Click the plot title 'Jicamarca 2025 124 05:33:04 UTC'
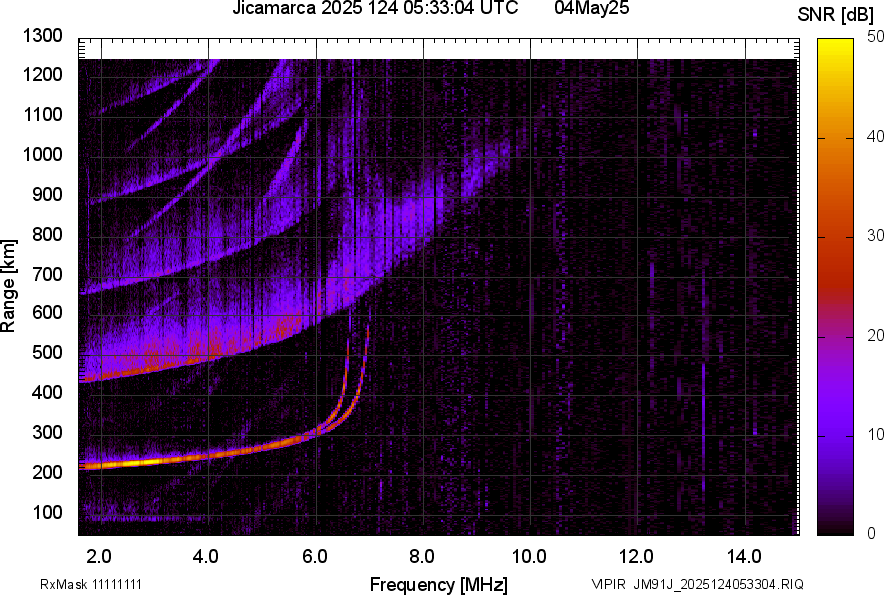Image resolution: width=884 pixels, height=595 pixels. click(x=375, y=8)
